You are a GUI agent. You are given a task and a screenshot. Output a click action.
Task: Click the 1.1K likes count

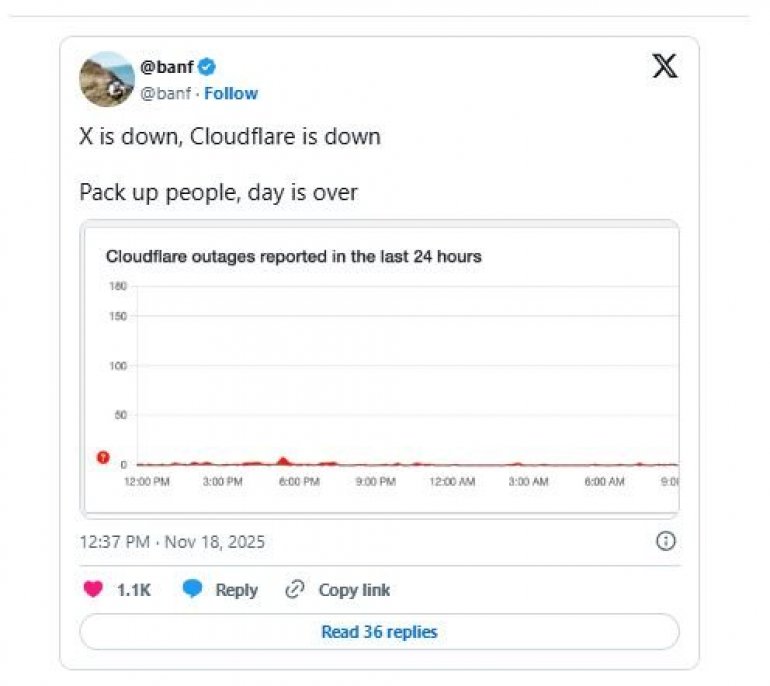(134, 590)
